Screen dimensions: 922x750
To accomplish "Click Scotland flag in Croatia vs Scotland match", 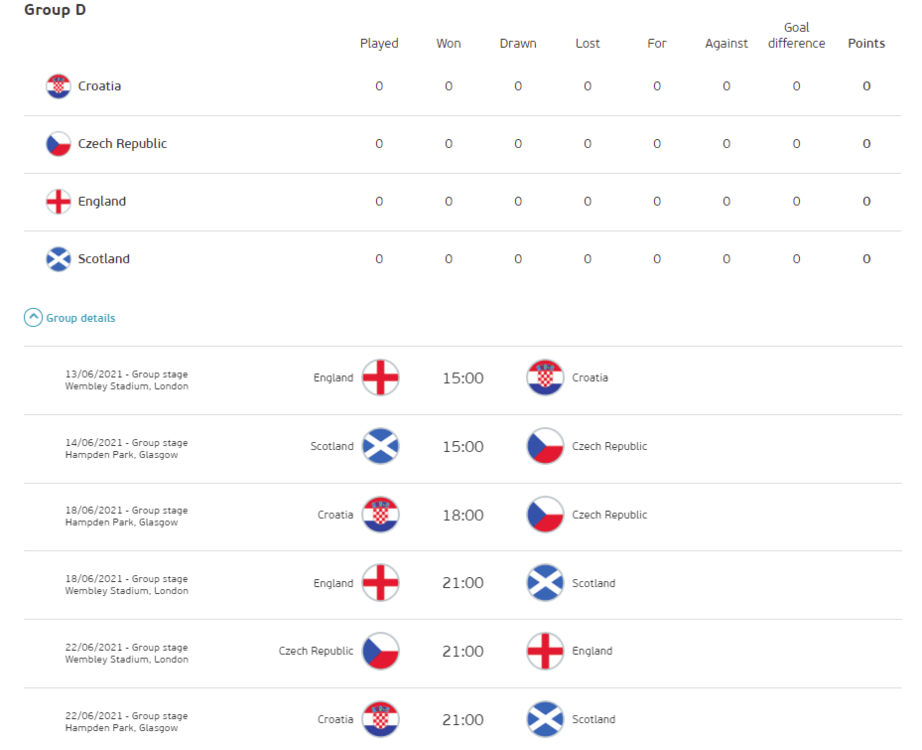I will click(x=545, y=719).
